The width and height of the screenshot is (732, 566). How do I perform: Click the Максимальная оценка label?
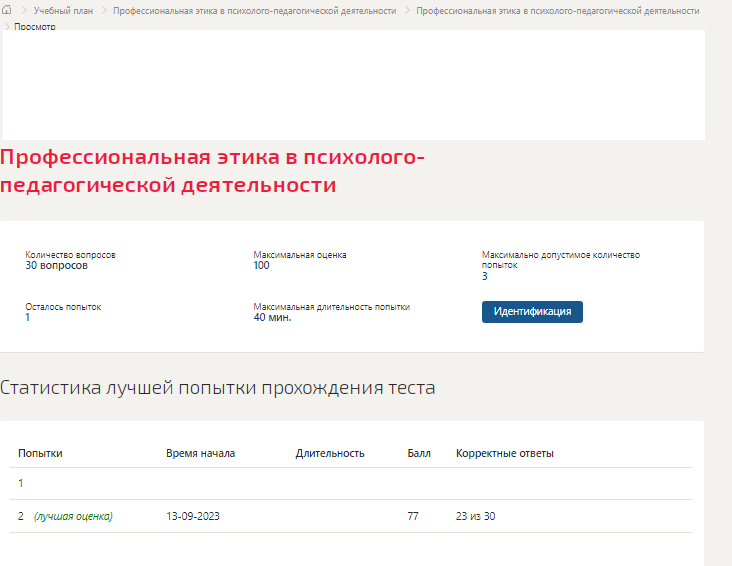click(300, 255)
